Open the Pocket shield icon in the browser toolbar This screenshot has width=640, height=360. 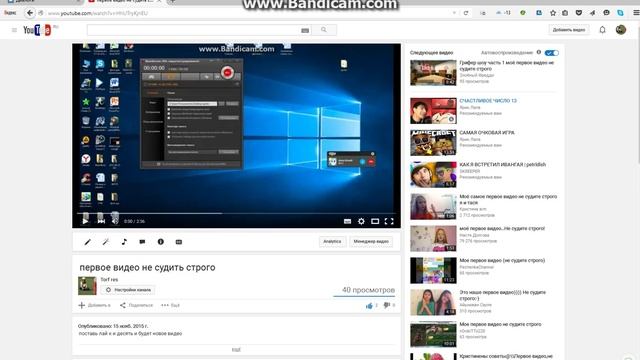tap(579, 13)
